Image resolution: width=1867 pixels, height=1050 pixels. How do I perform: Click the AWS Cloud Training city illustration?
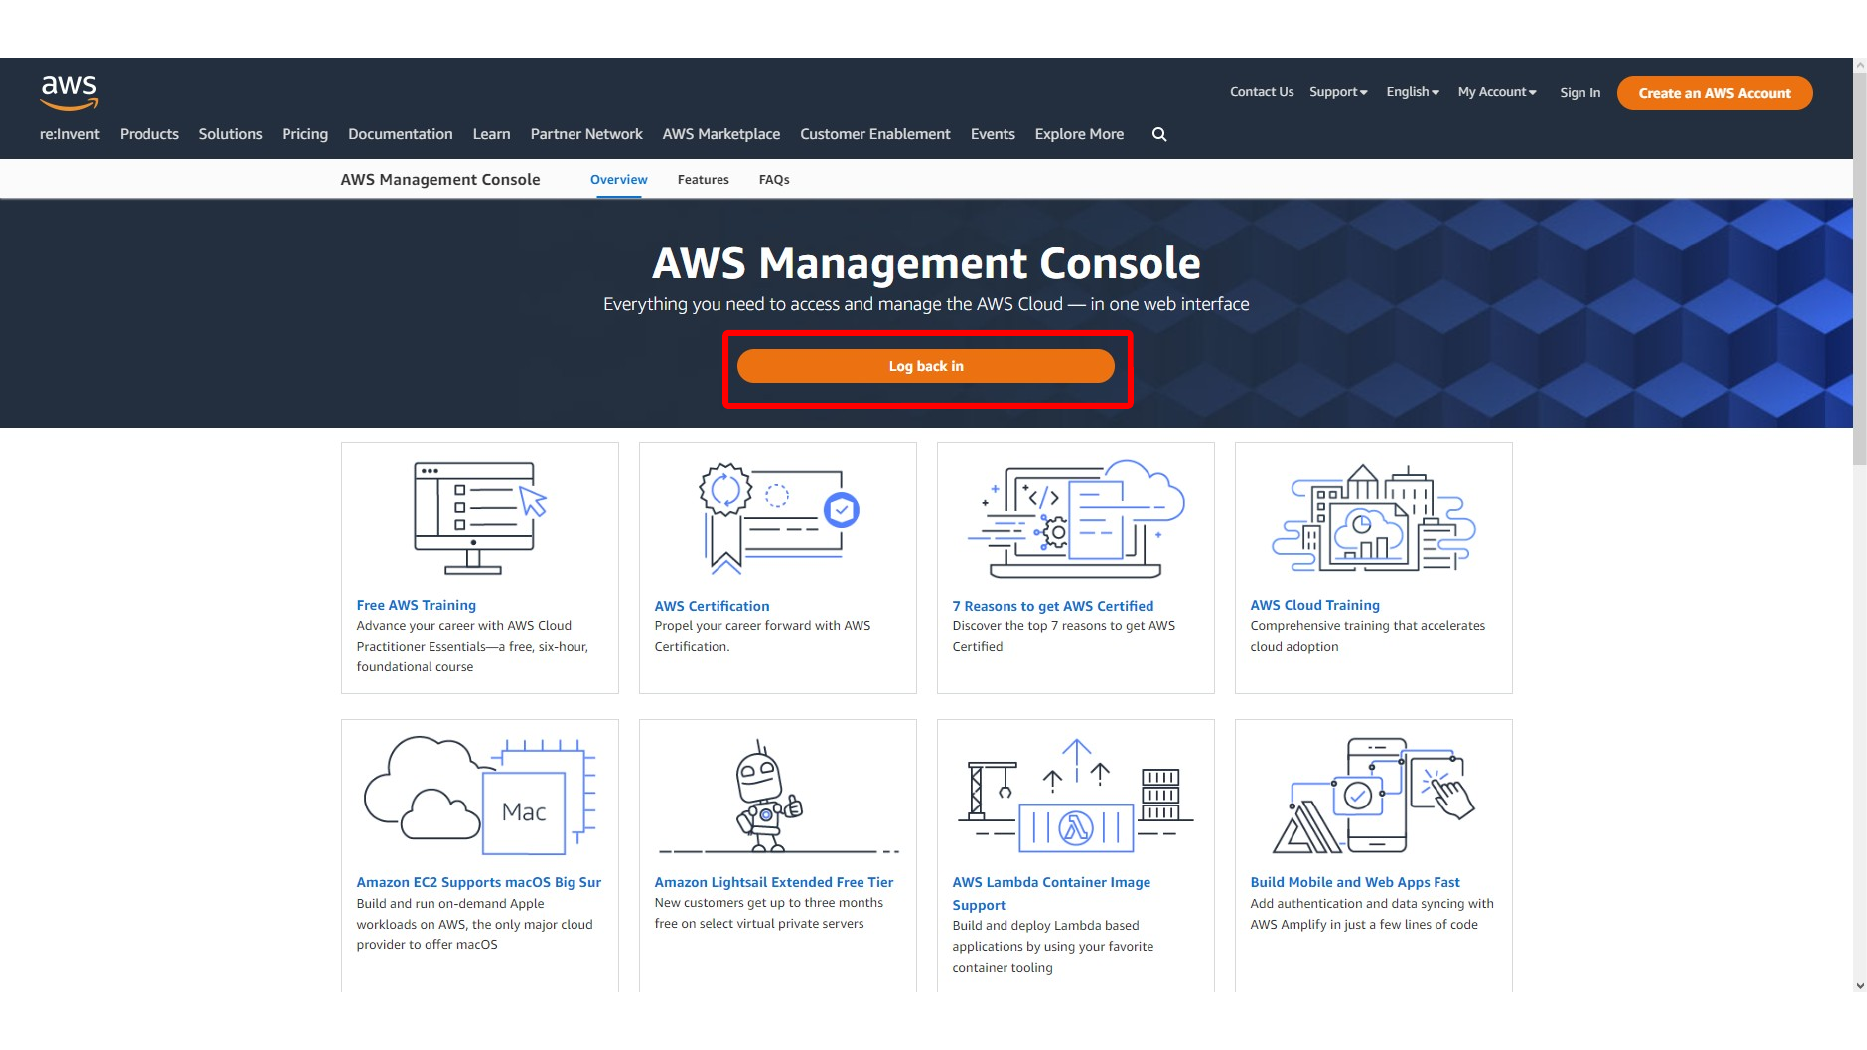pos(1374,518)
